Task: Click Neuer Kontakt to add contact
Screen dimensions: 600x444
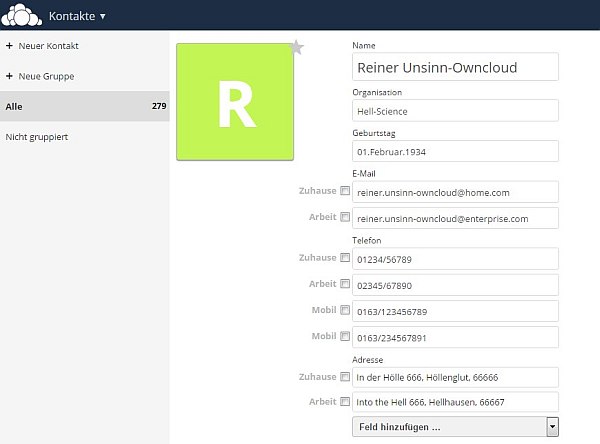Action: click(x=48, y=46)
